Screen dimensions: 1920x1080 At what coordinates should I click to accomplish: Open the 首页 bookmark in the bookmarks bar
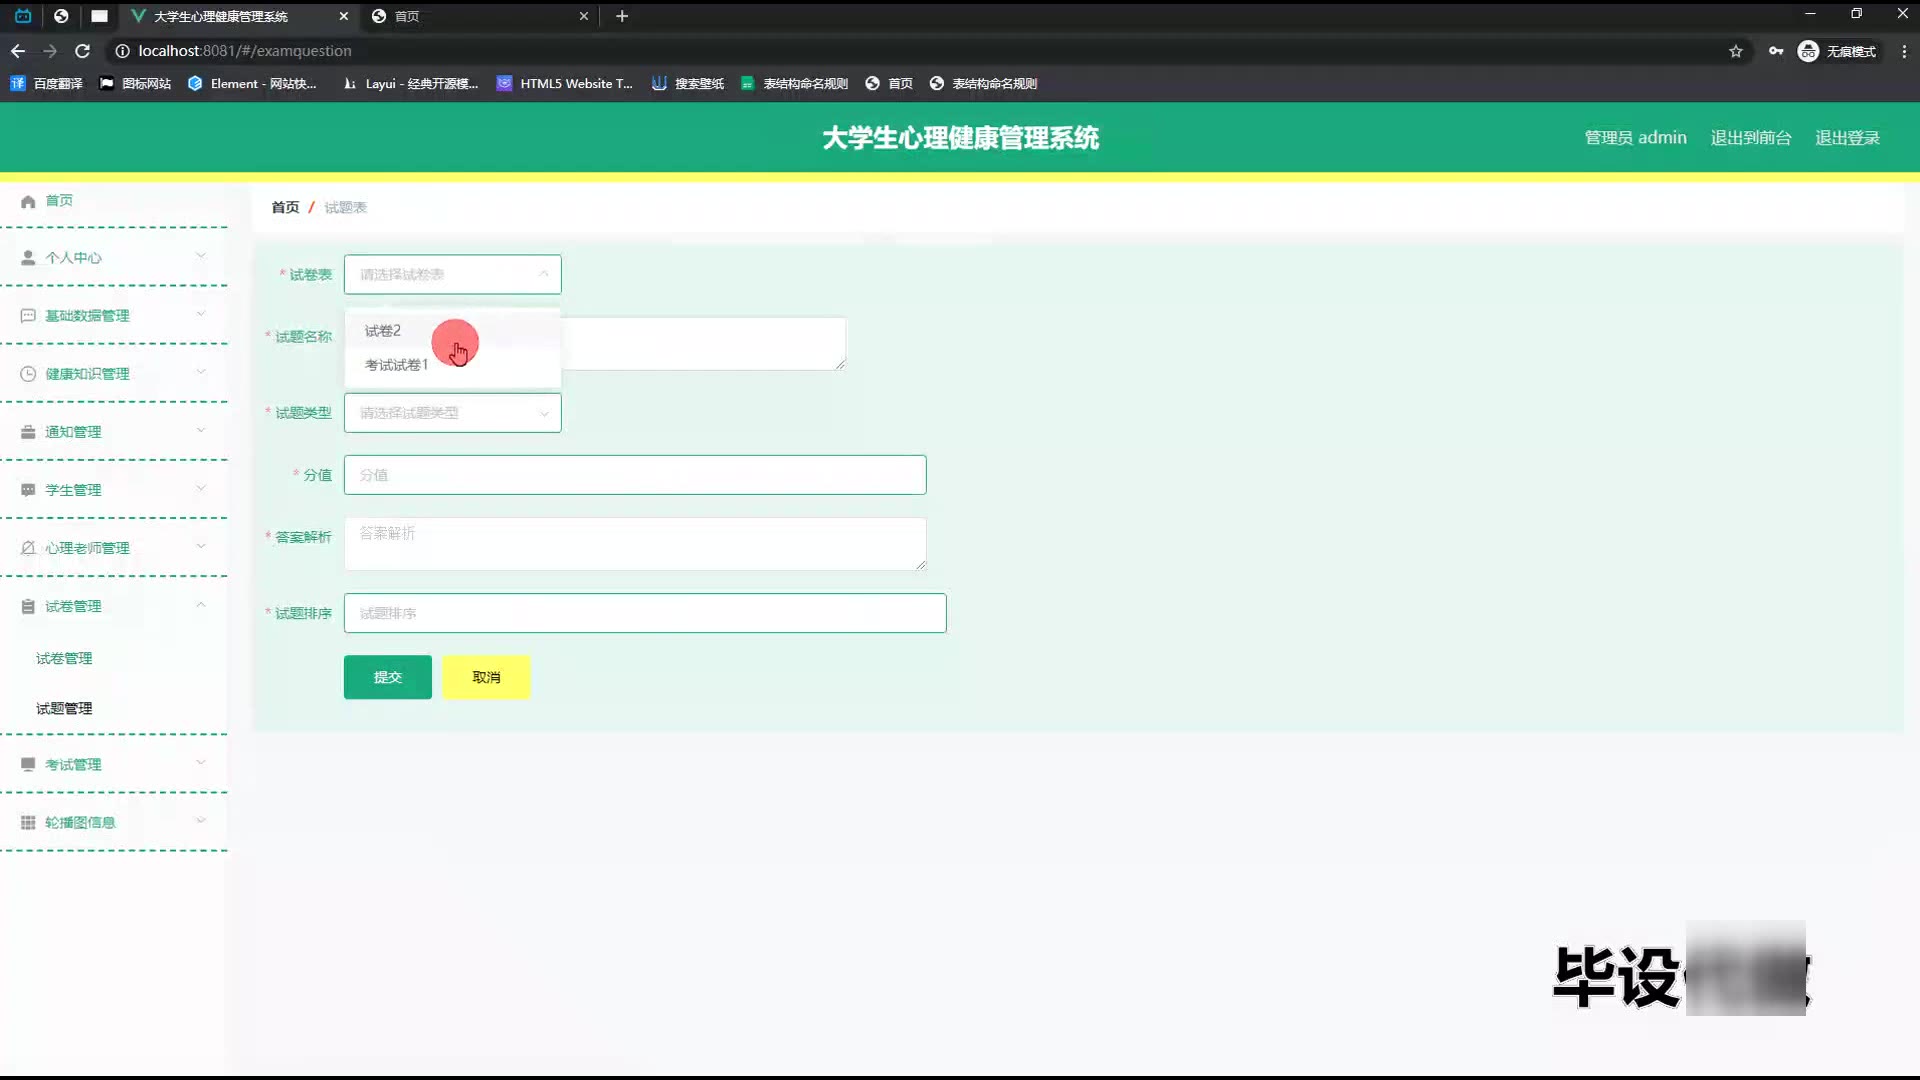point(889,84)
